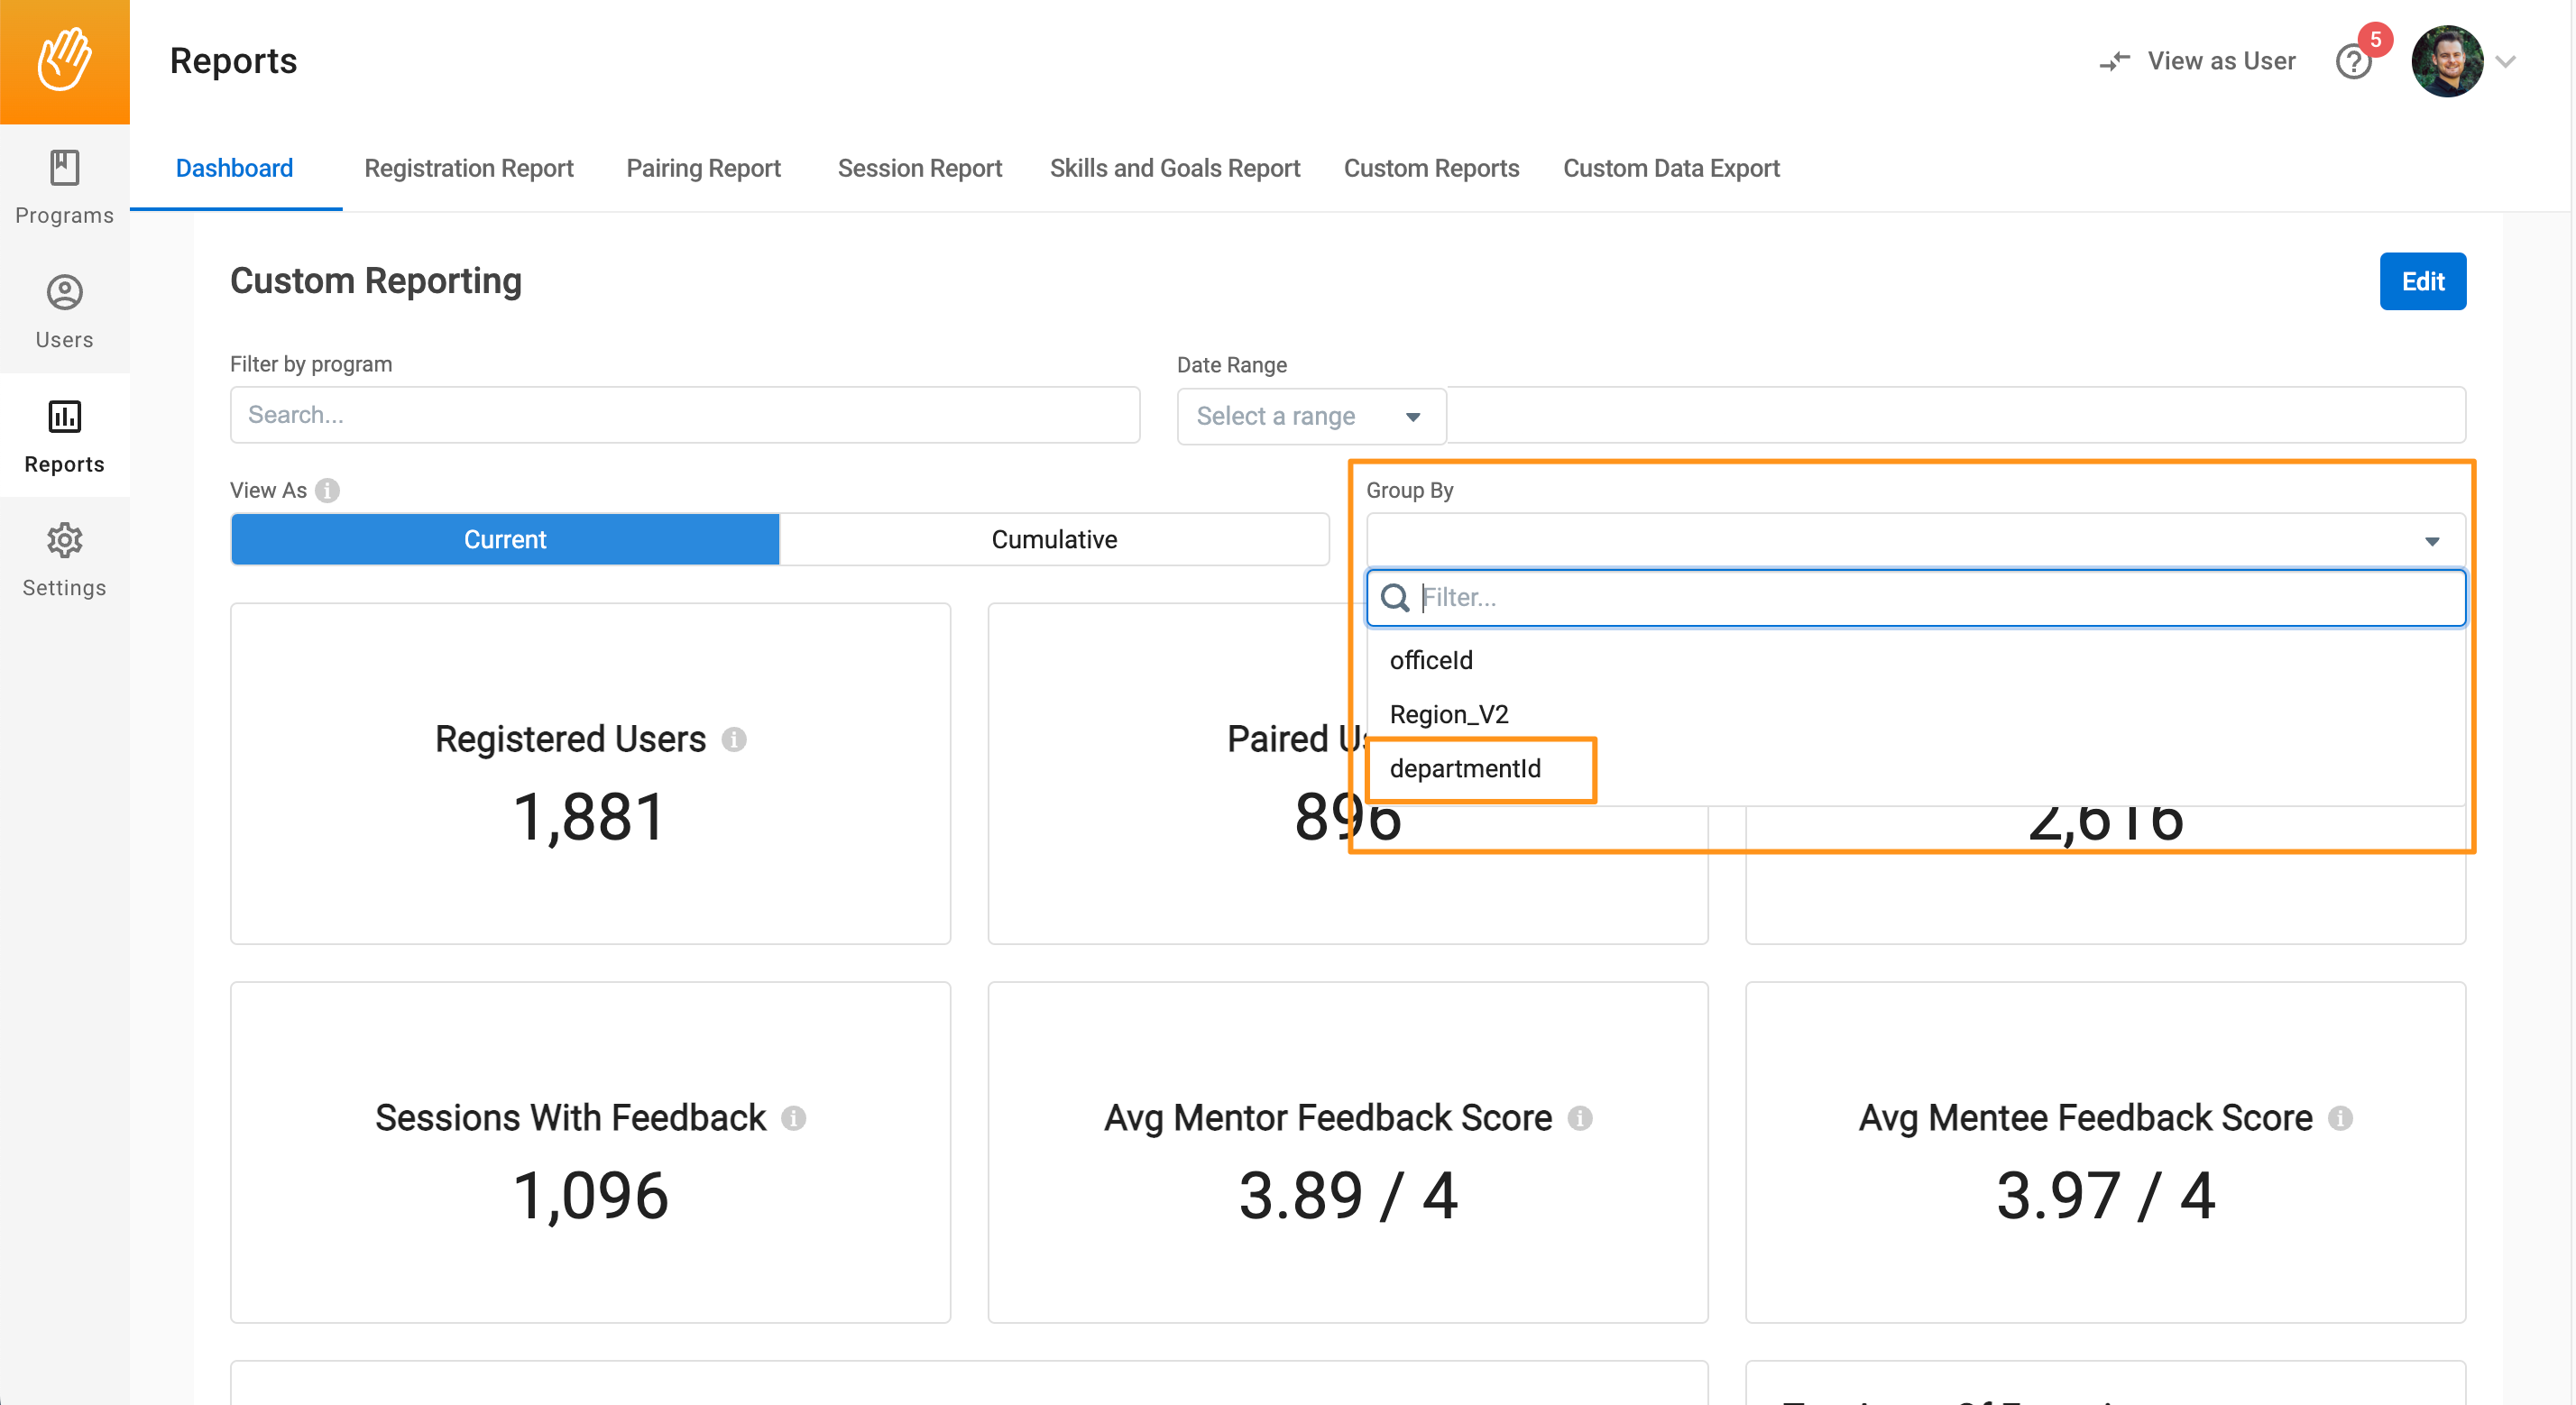Click the user profile avatar

[2447, 61]
